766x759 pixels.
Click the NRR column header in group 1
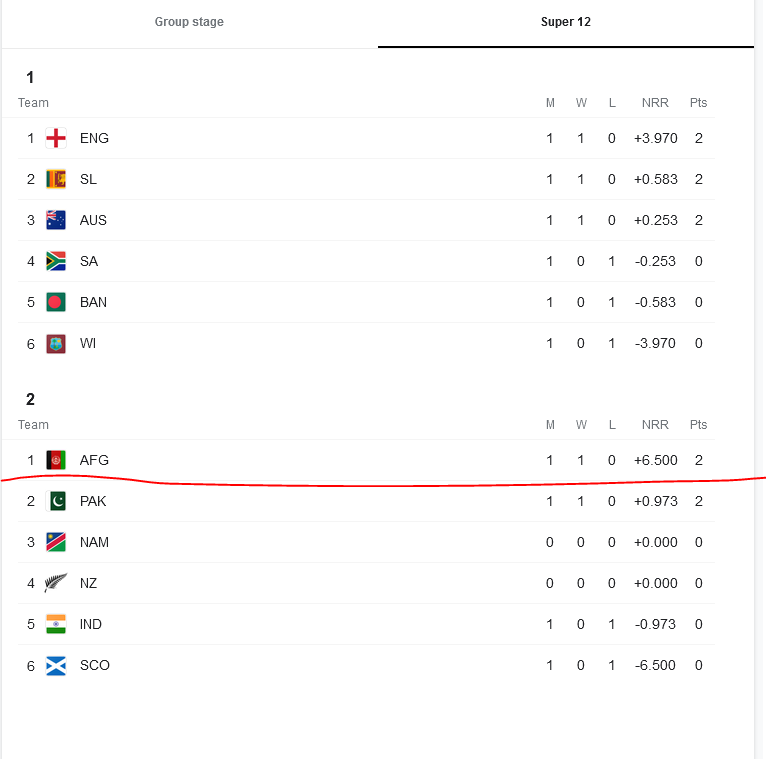(655, 103)
